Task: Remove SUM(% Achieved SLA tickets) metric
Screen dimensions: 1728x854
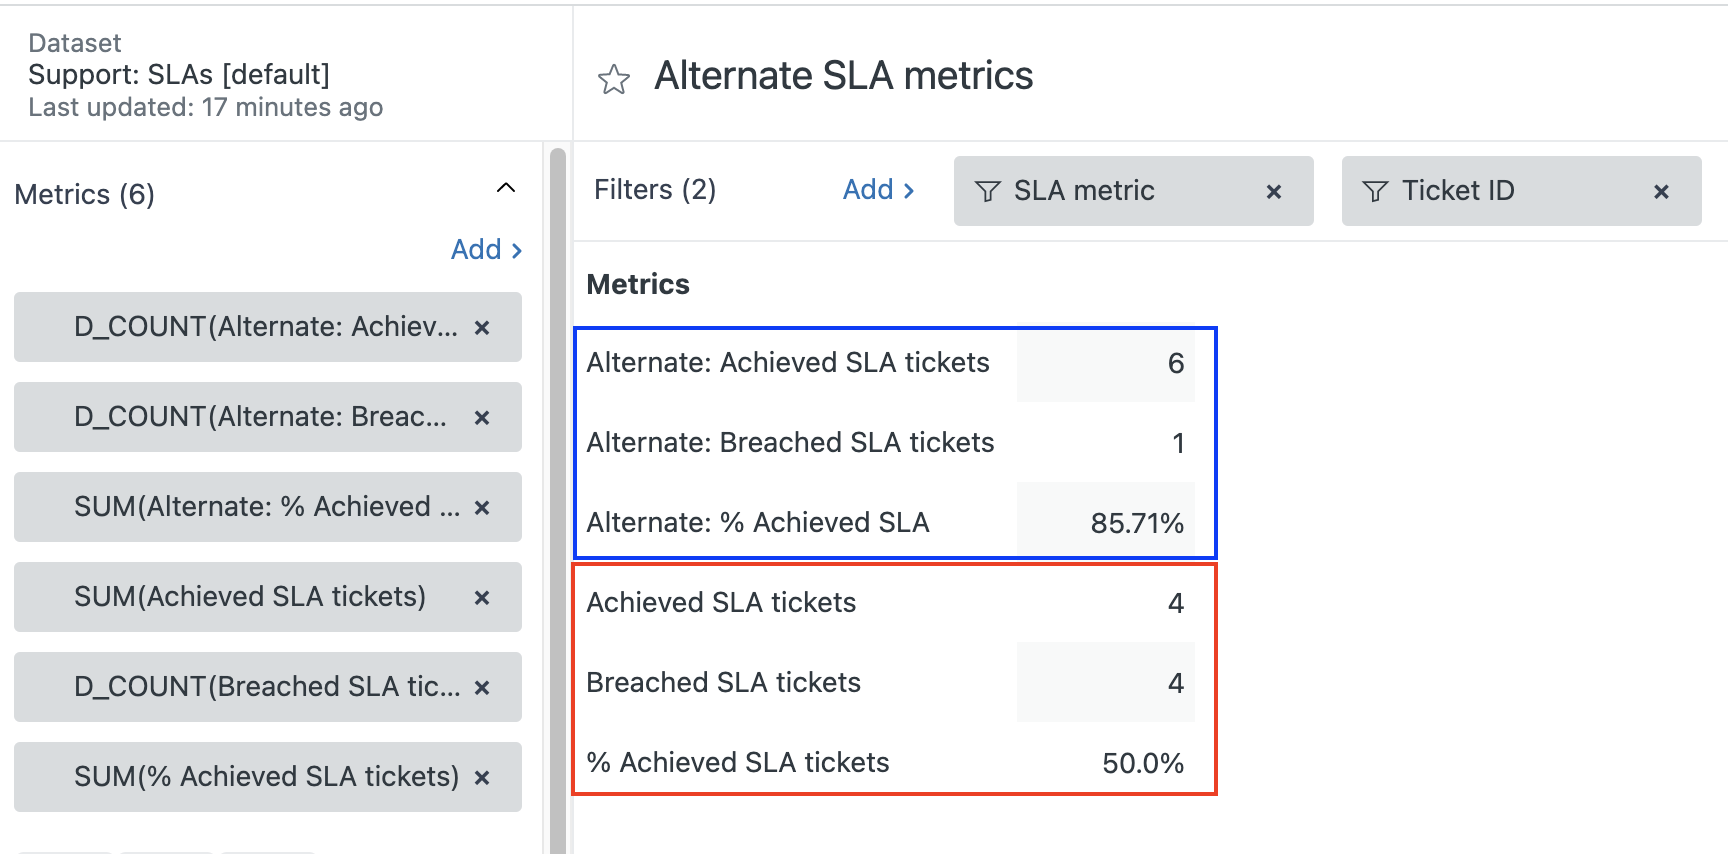Action: coord(482,778)
